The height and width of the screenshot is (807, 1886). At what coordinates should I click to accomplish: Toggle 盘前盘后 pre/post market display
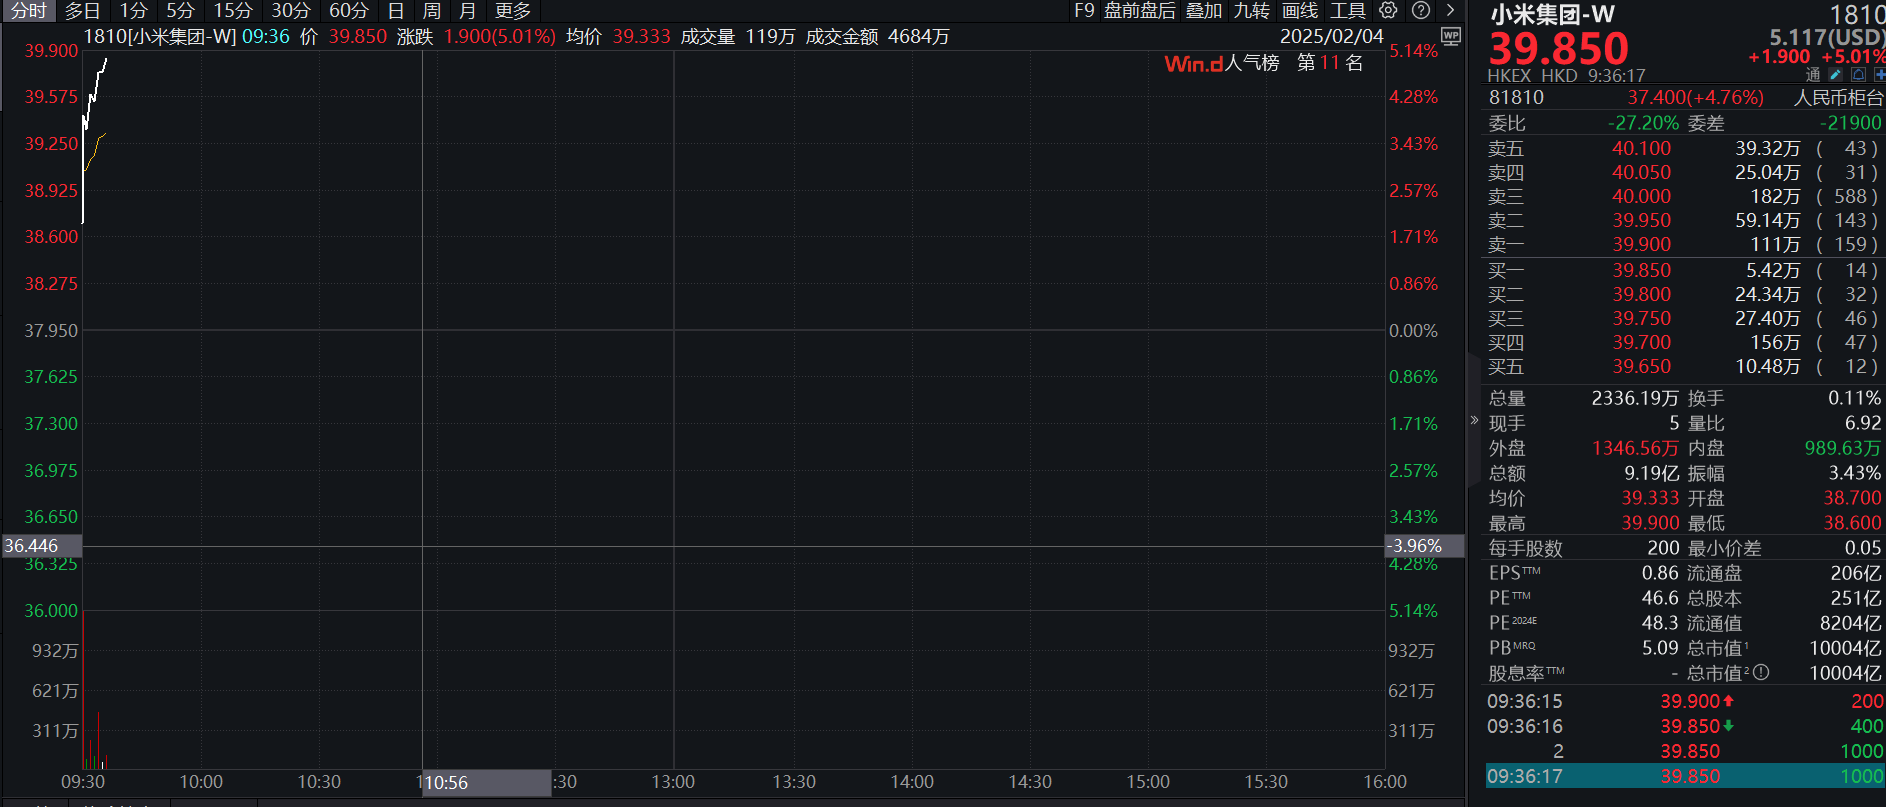click(1140, 11)
